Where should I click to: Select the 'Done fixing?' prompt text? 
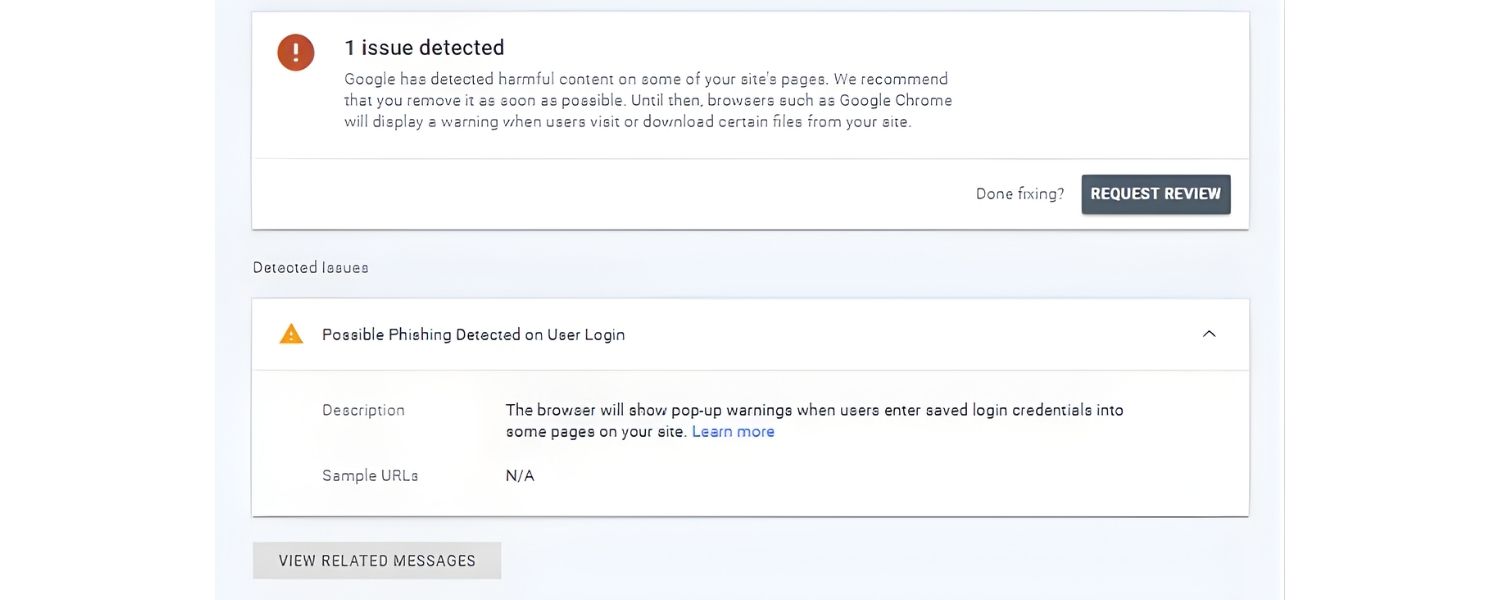pos(1020,193)
